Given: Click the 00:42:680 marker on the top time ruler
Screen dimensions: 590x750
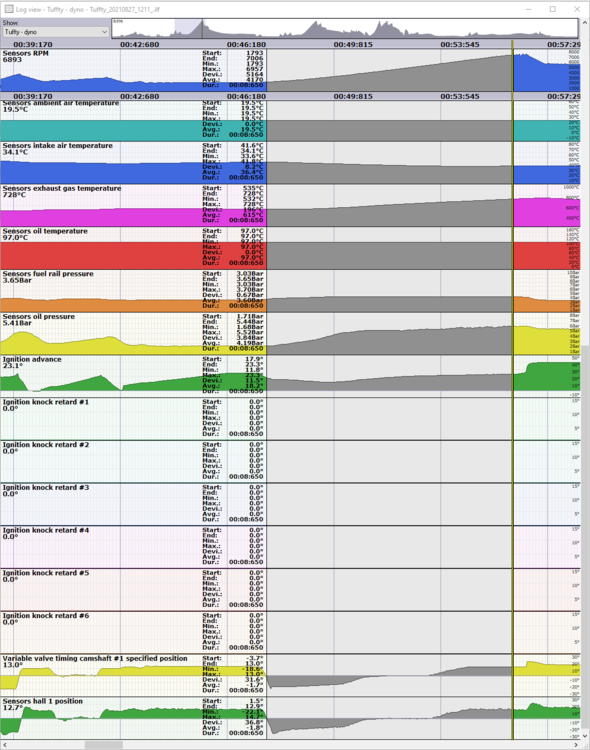Looking at the screenshot, I should pos(139,44).
